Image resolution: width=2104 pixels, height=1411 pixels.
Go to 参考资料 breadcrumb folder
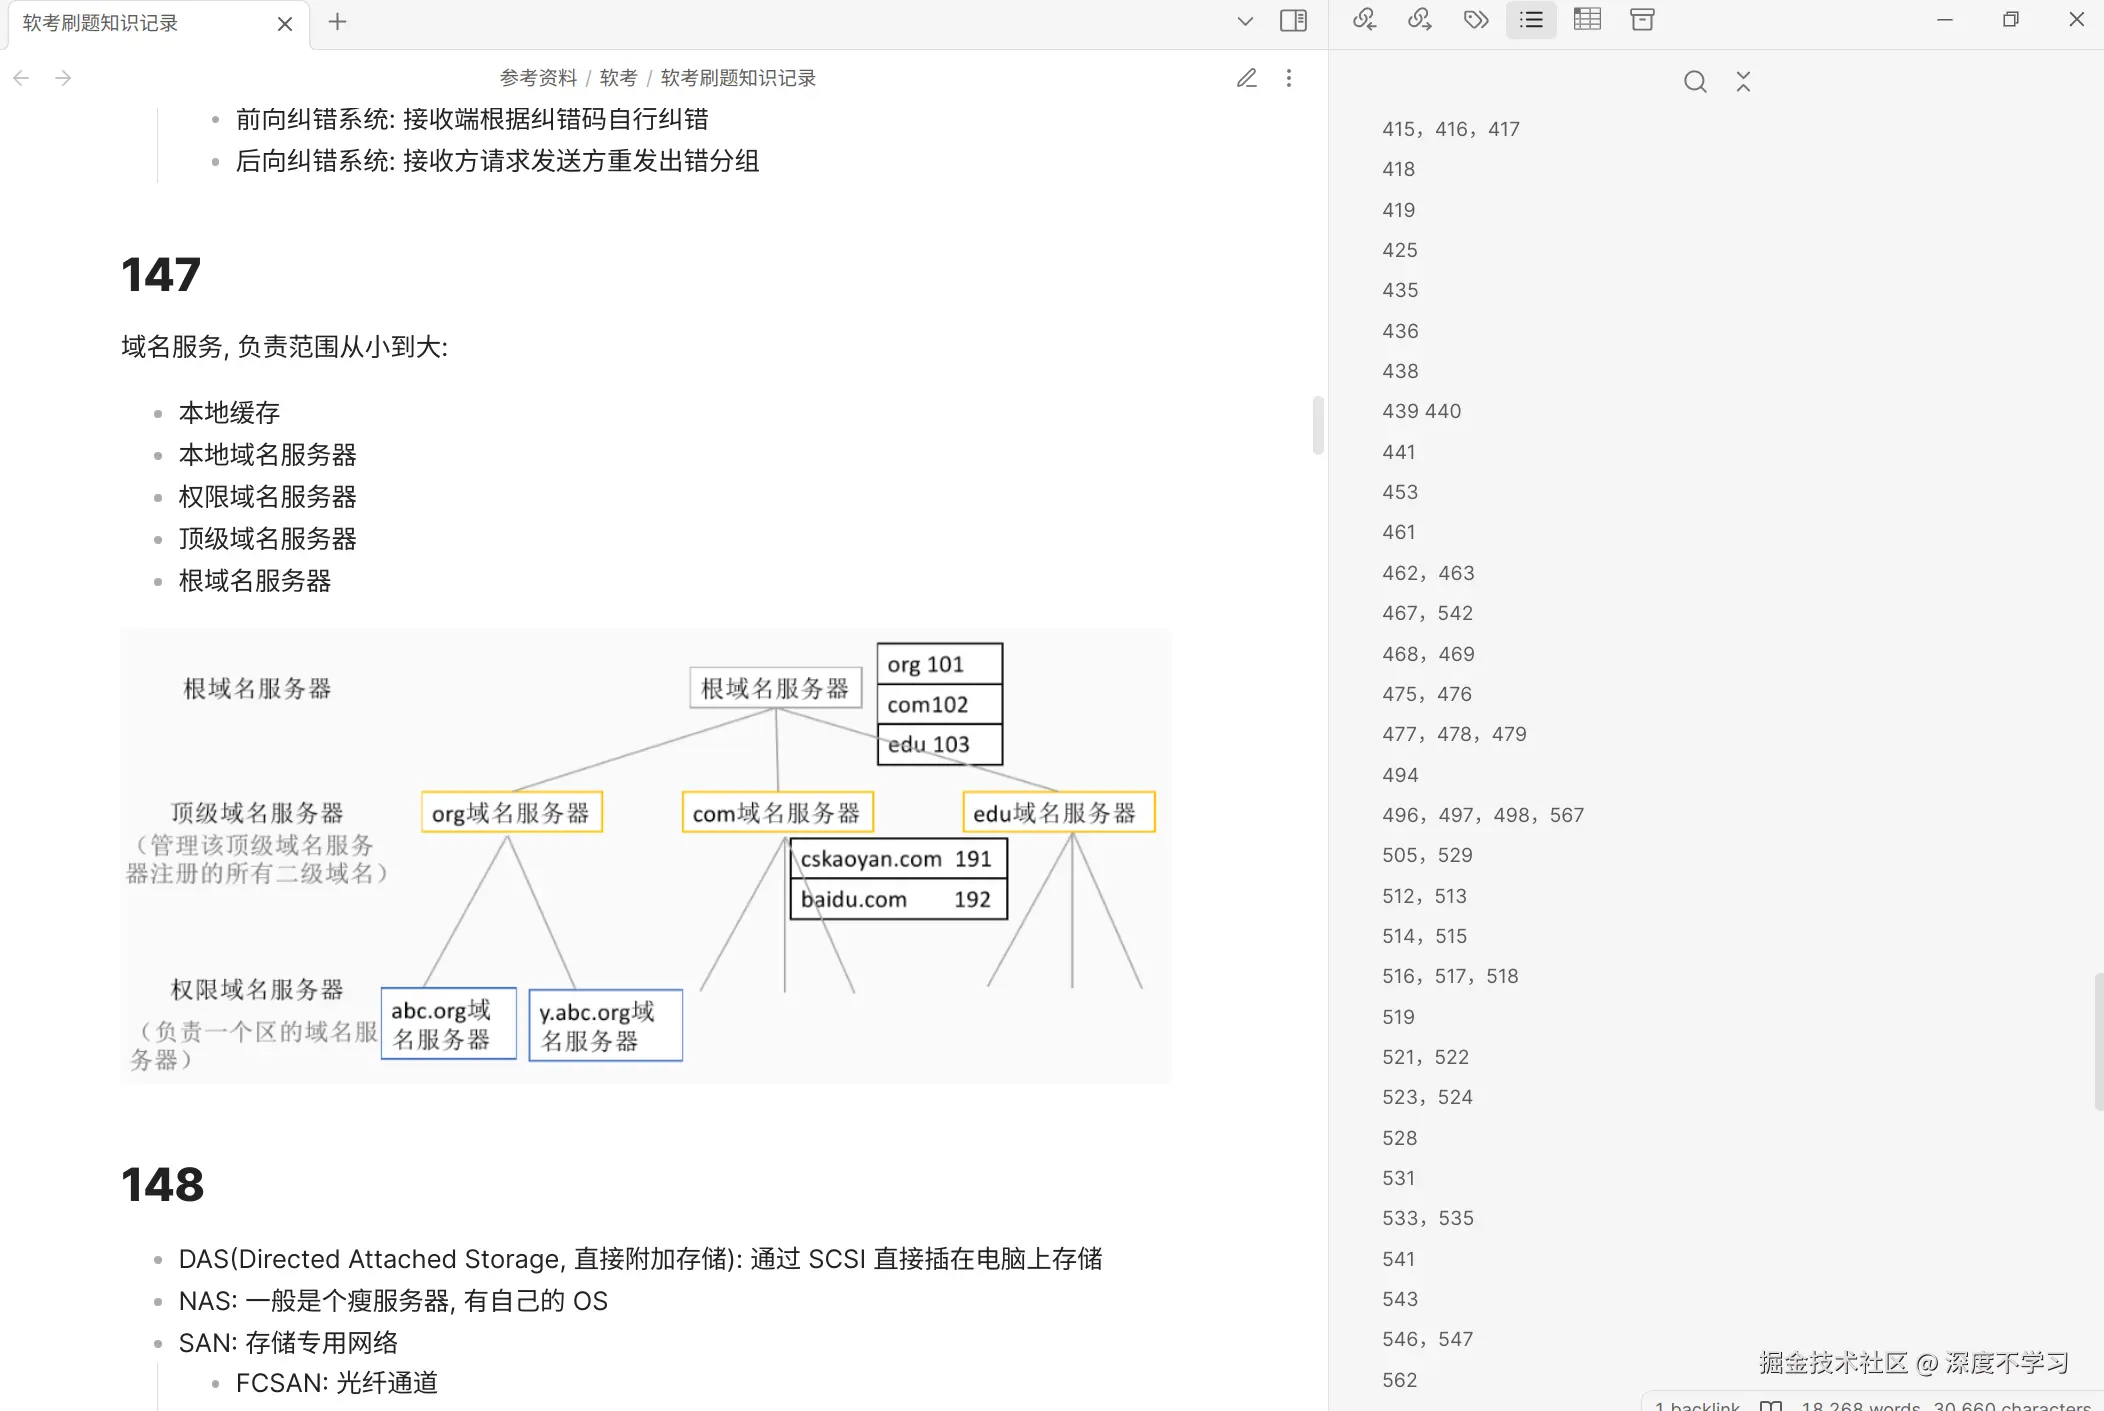538,78
